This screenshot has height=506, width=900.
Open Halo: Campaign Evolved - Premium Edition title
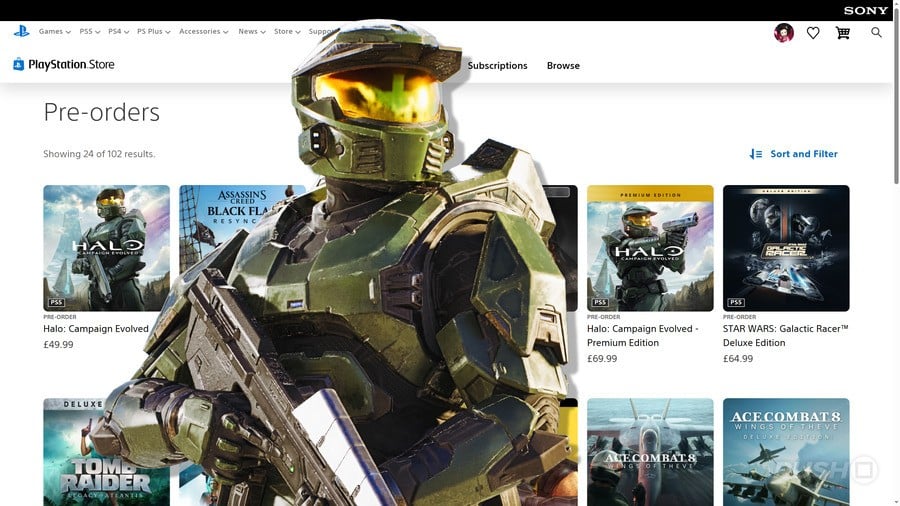[x=642, y=336]
